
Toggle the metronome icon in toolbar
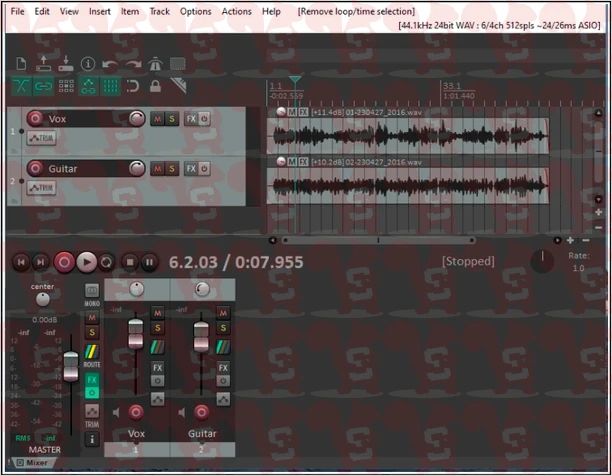pyautogui.click(x=155, y=64)
